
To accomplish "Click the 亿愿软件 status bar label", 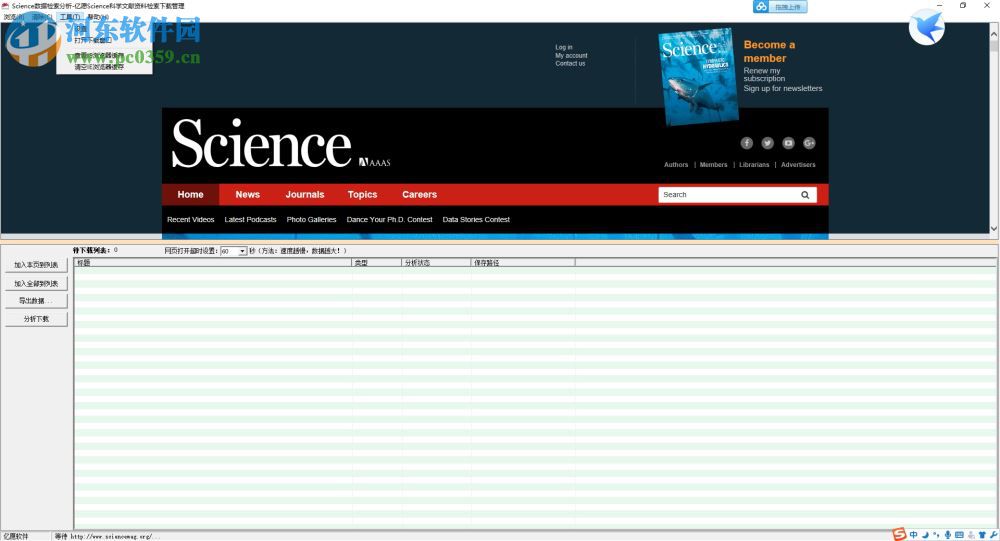I will 16,537.
